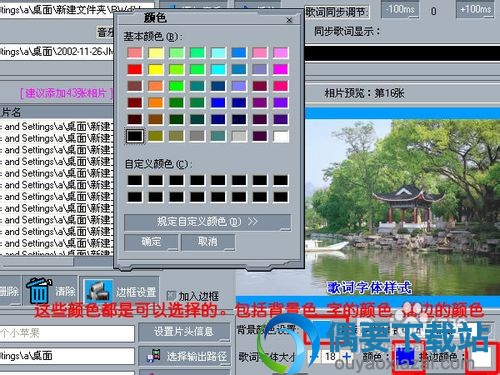Viewport: 500px width, 375px height.
Task: Pick the bright yellow swatch in second row
Action: 156,69
